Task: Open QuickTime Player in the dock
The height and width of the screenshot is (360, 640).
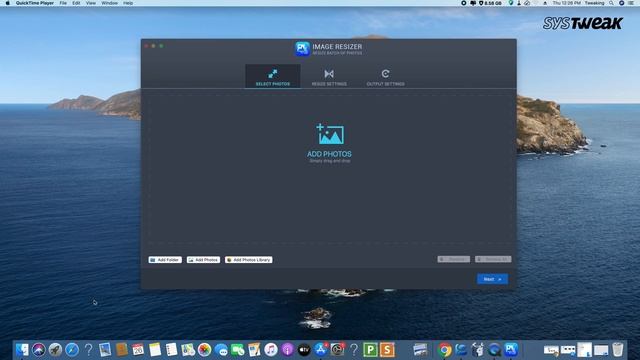Action: click(494, 350)
